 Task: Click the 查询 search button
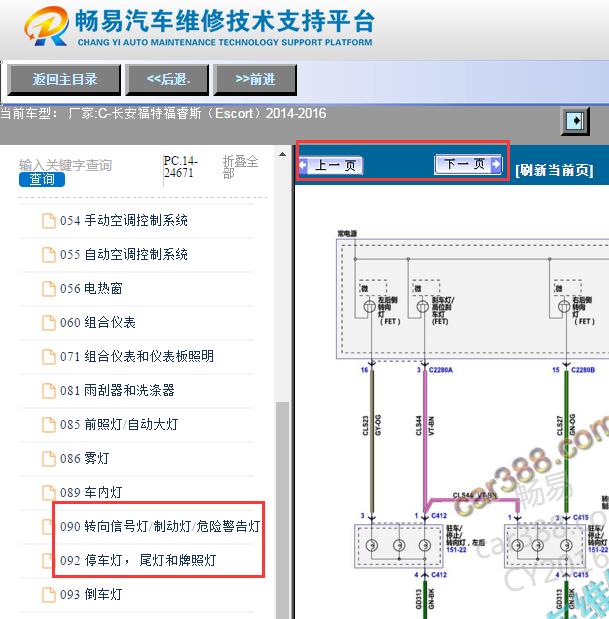tap(42, 180)
